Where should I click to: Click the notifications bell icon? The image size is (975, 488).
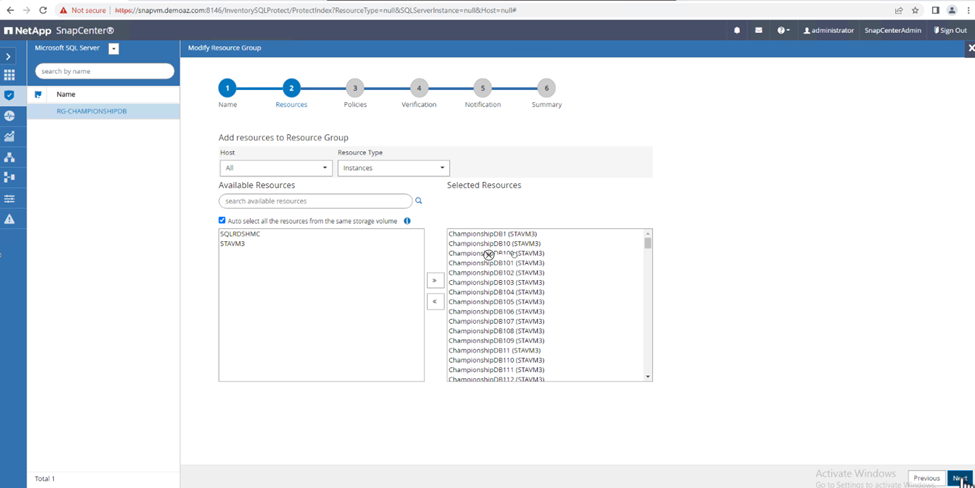pos(737,30)
